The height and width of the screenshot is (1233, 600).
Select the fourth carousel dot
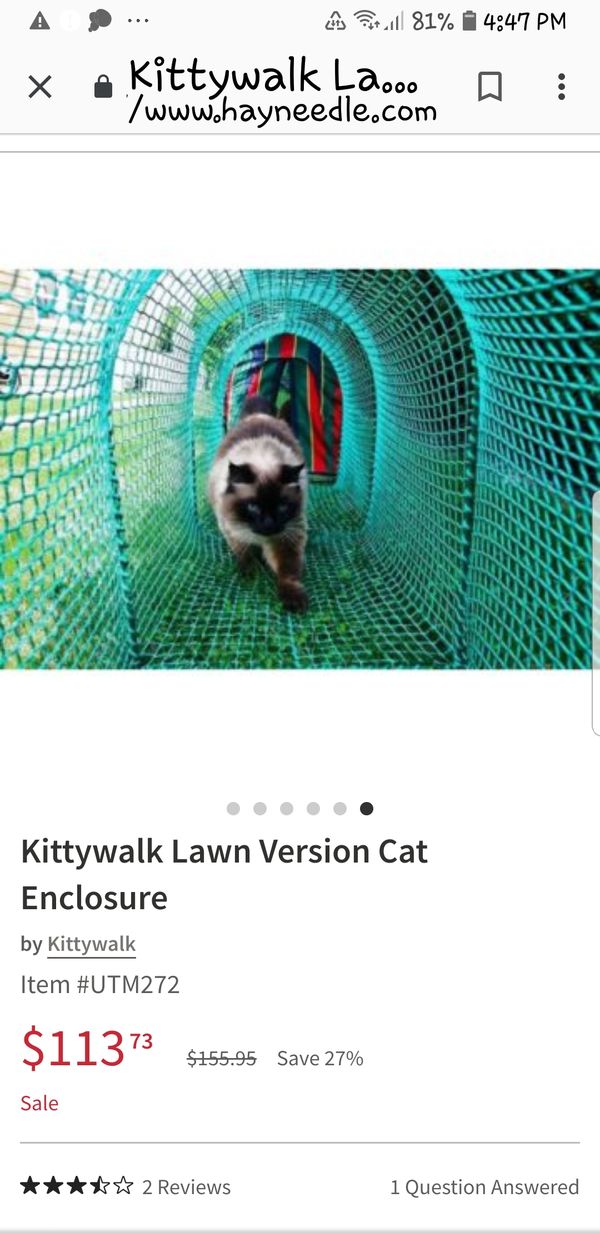(x=313, y=808)
